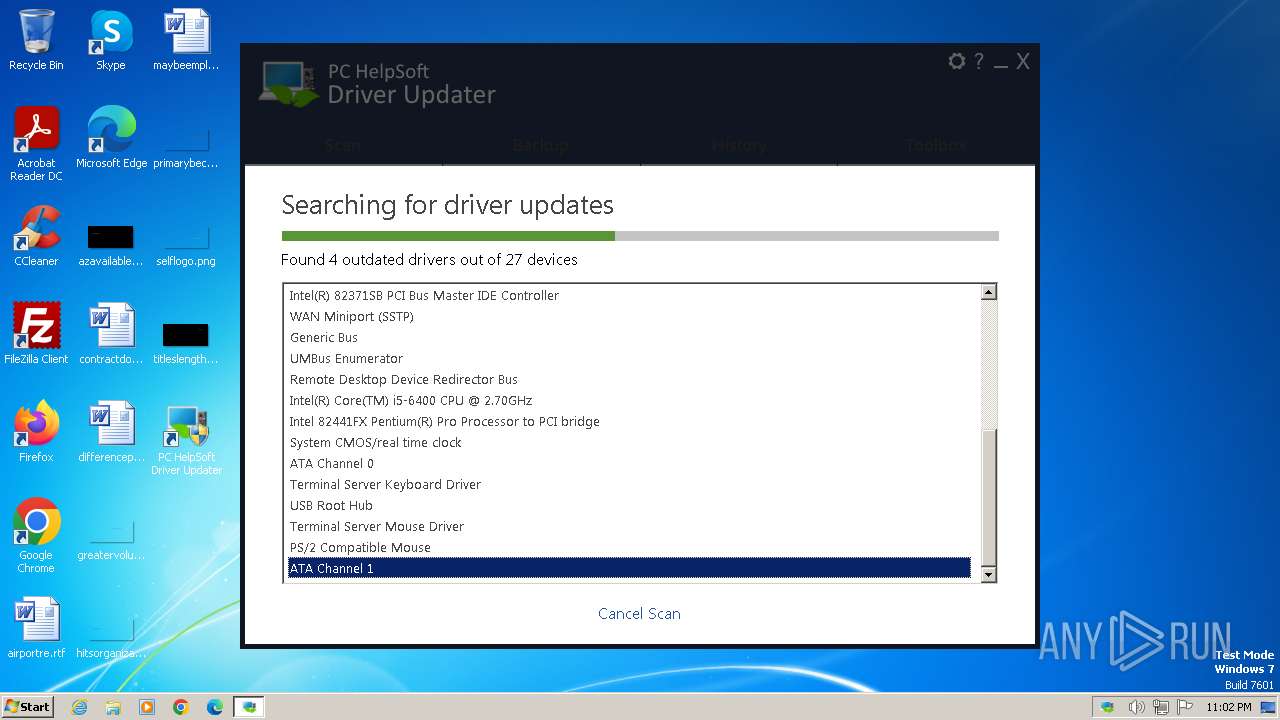Open Skype desktop shortcut
The height and width of the screenshot is (720, 1280).
[111, 40]
